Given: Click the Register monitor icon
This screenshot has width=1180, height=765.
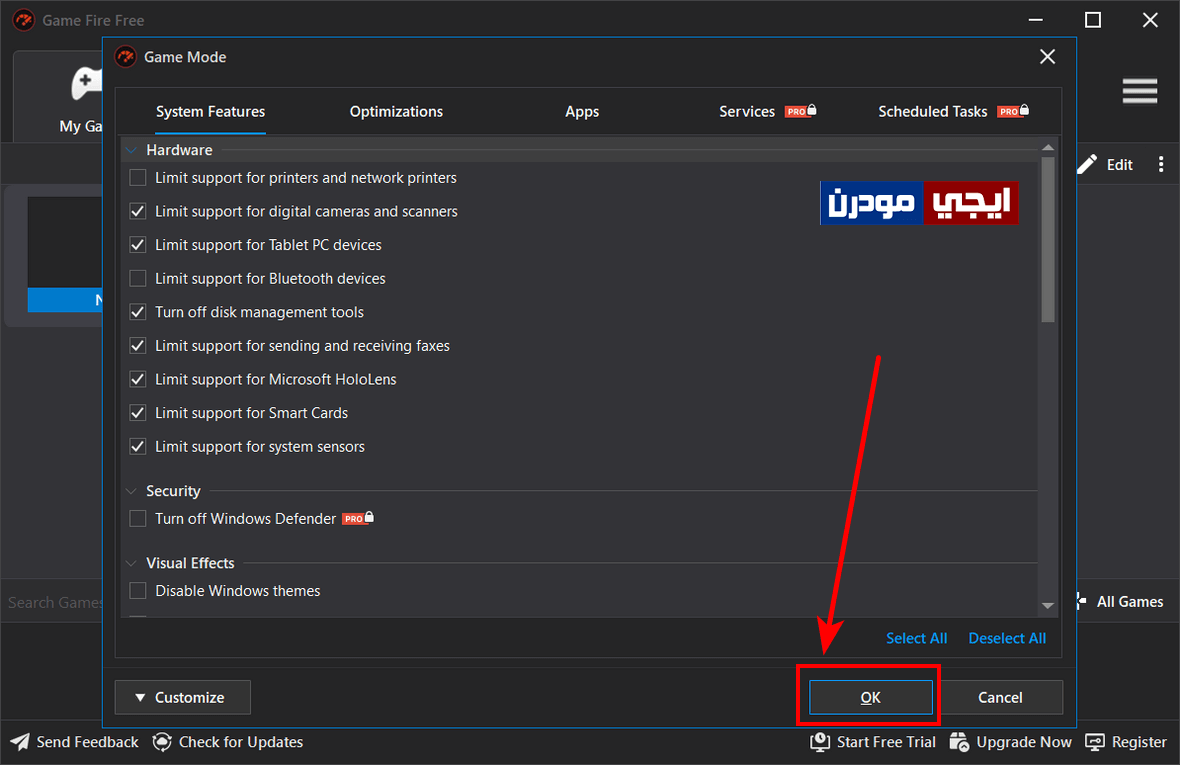Looking at the screenshot, I should point(1095,742).
